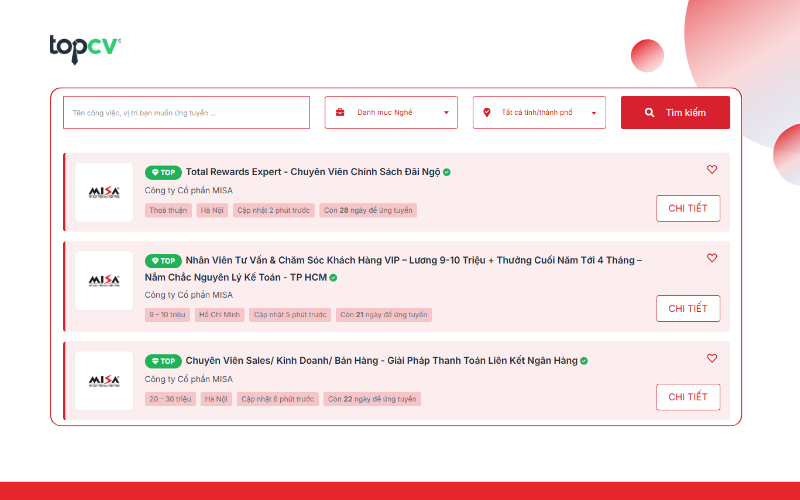Click the Thoả thuận salary tag
Image resolution: width=800 pixels, height=500 pixels.
click(x=168, y=210)
